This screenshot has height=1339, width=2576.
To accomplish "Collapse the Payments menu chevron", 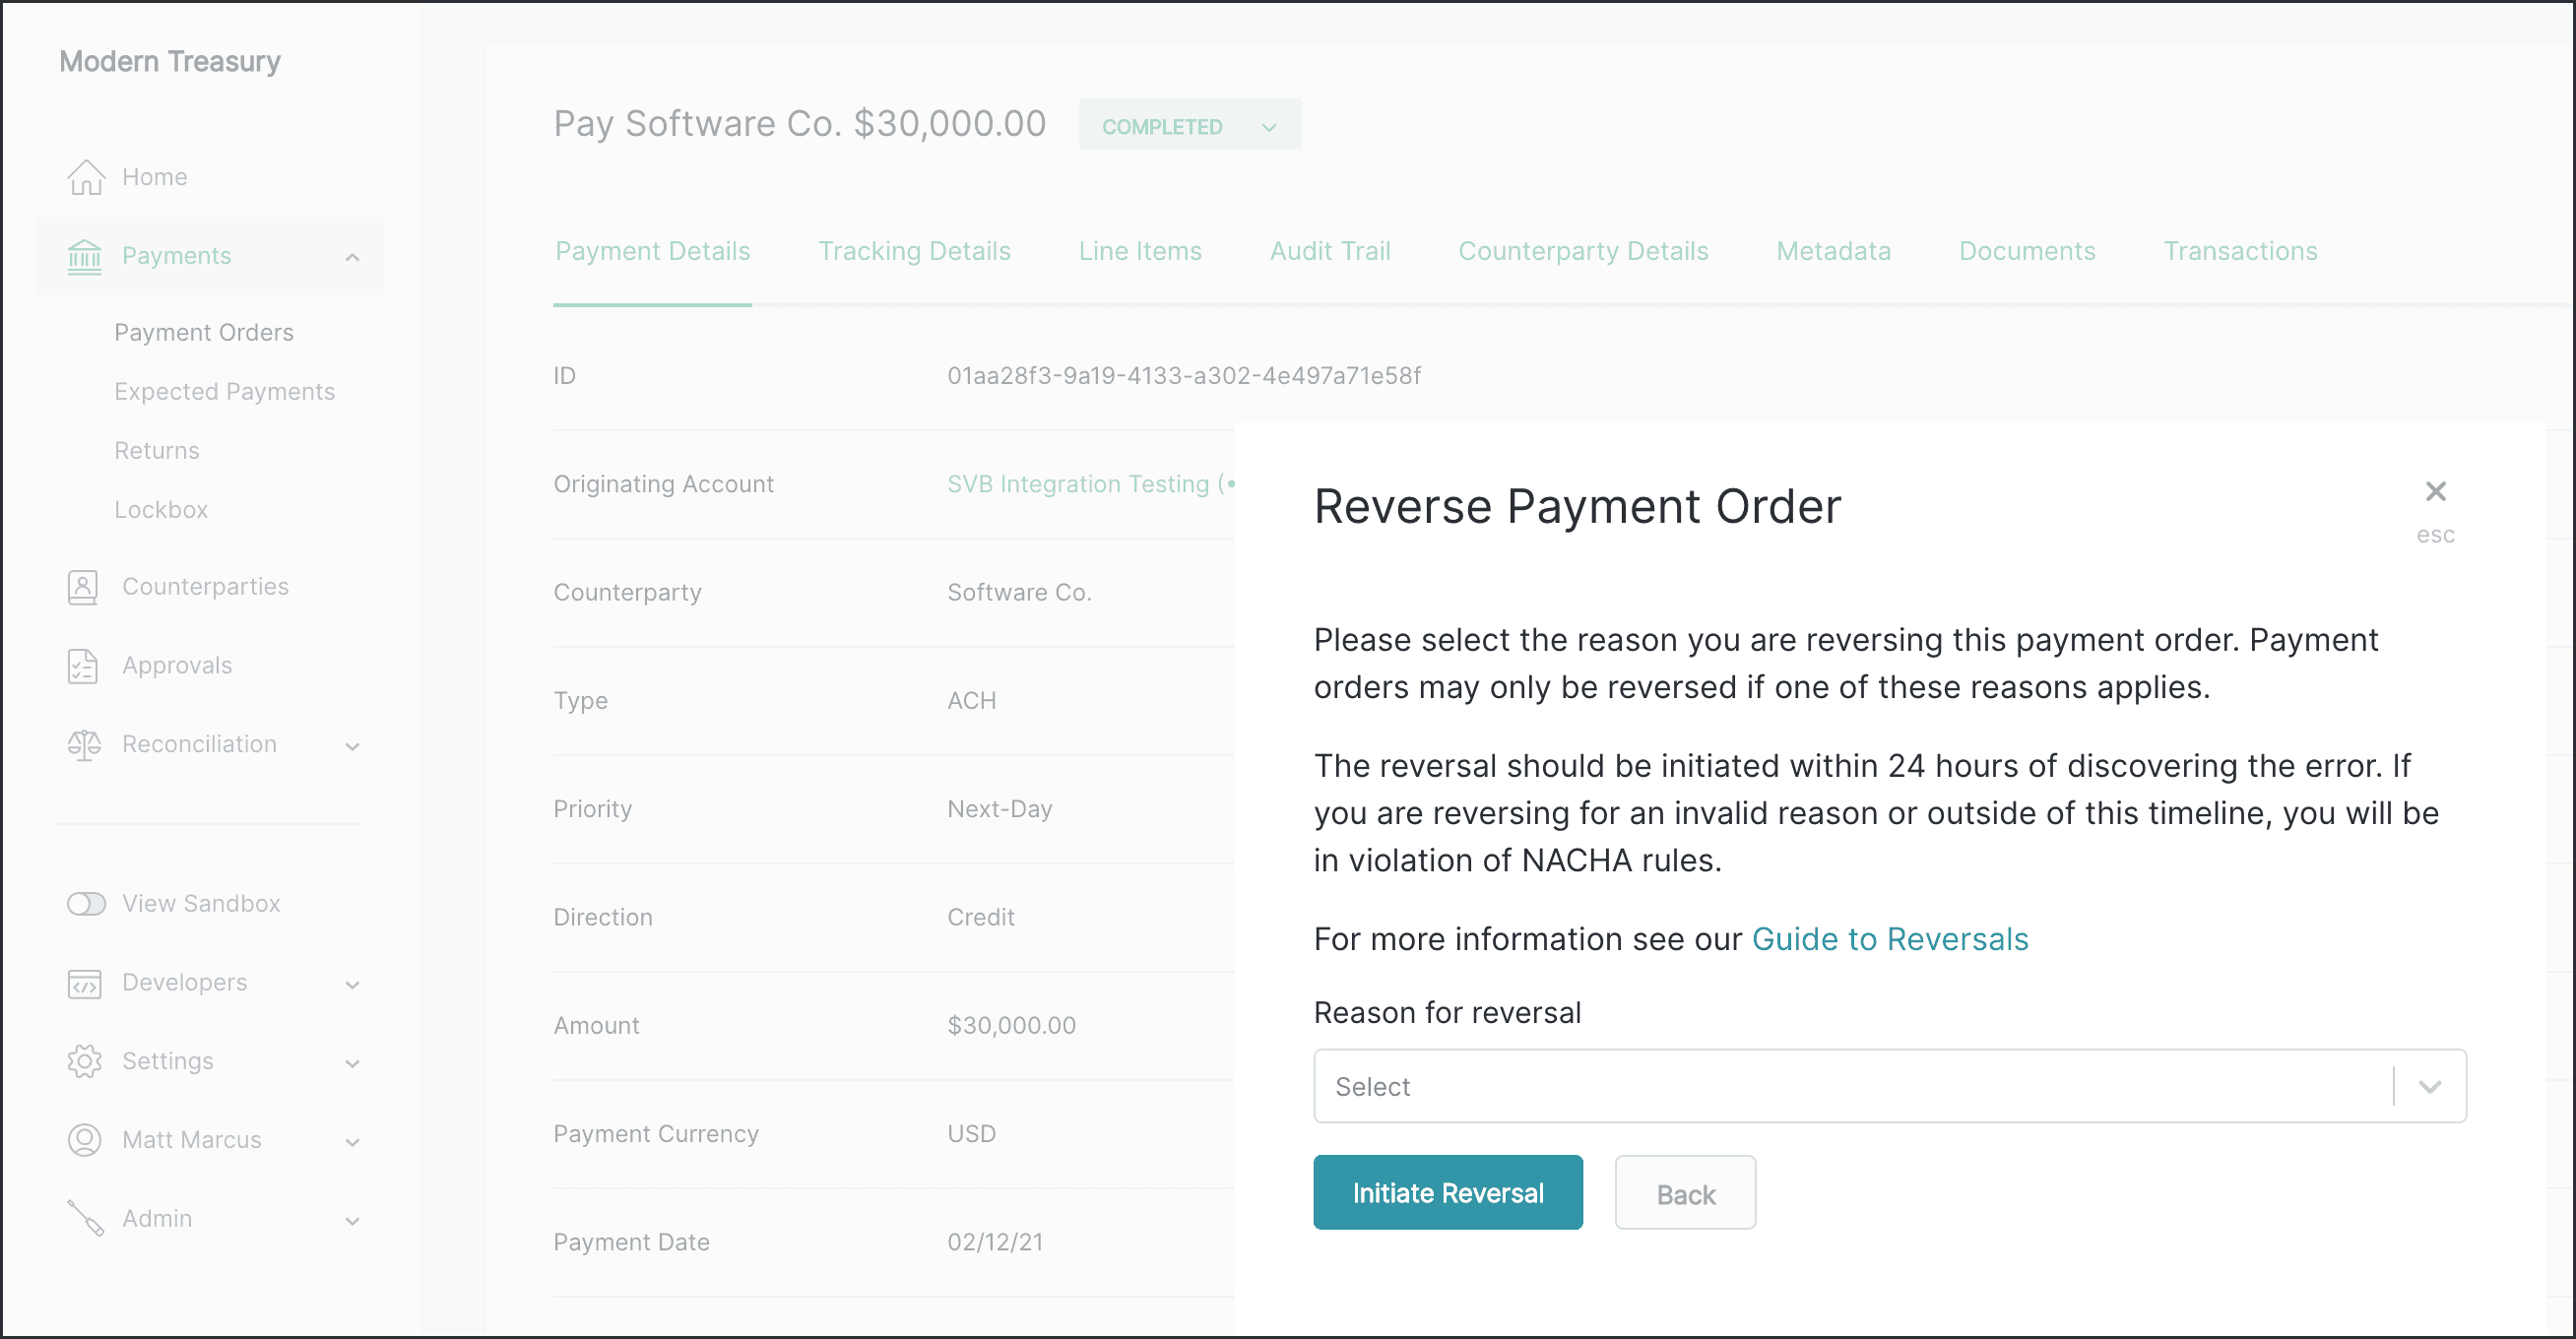I will tap(352, 257).
